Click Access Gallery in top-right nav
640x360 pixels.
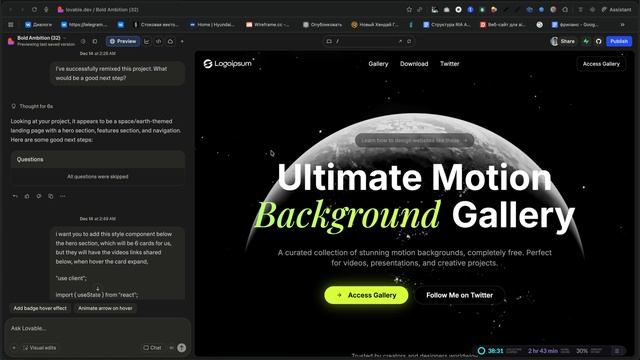pos(601,64)
